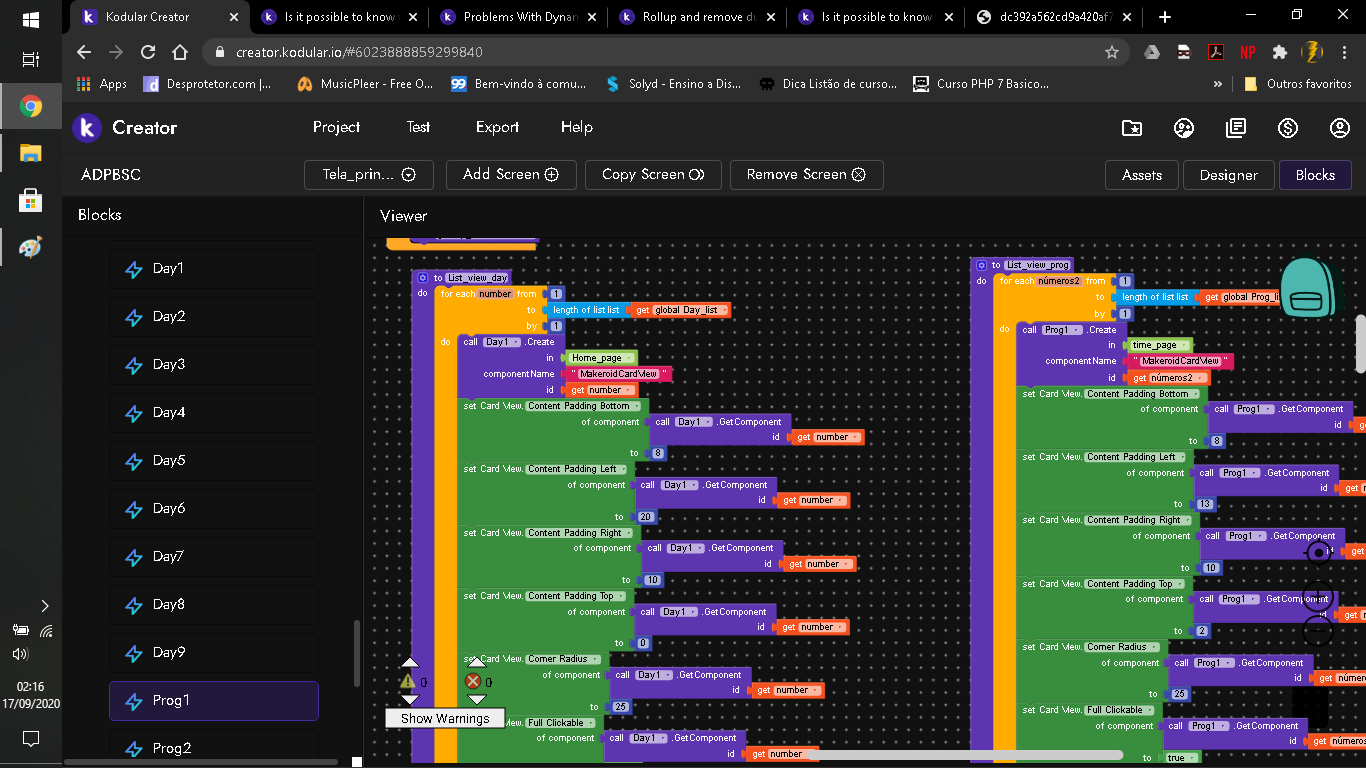Open the mutator gear on List_view_day procedure

[423, 278]
